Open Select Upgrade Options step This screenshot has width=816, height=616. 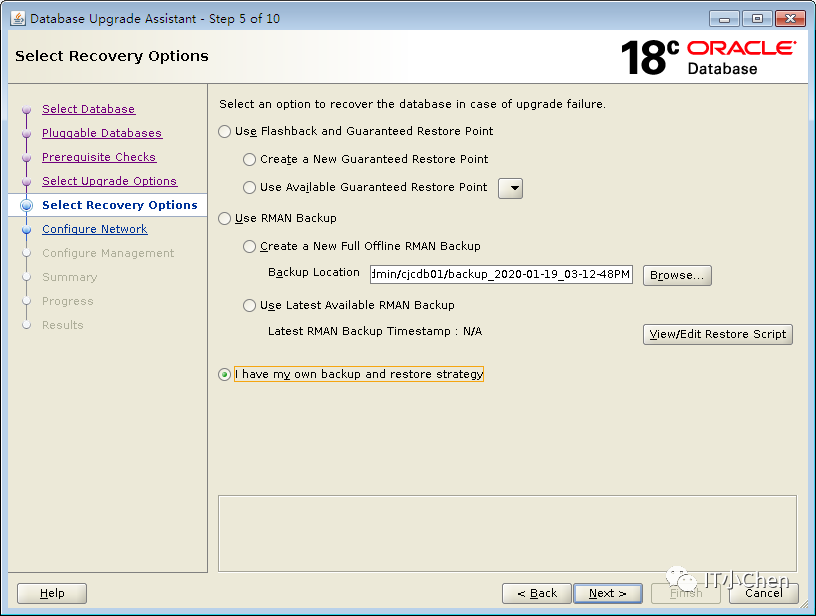109,181
